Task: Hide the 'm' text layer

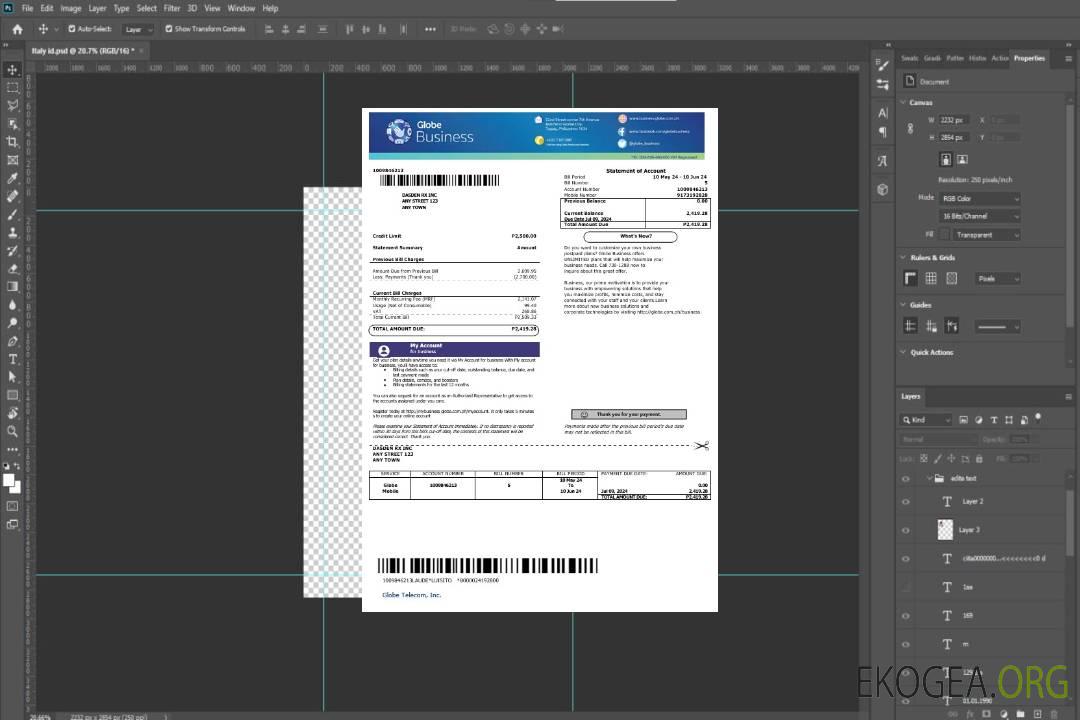Action: tap(906, 644)
